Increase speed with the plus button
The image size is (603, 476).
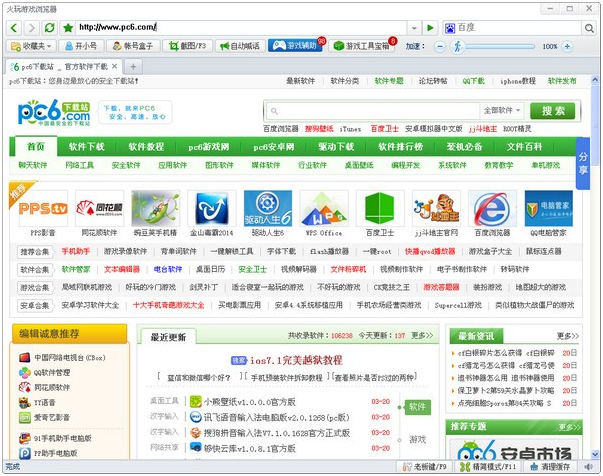tap(567, 47)
